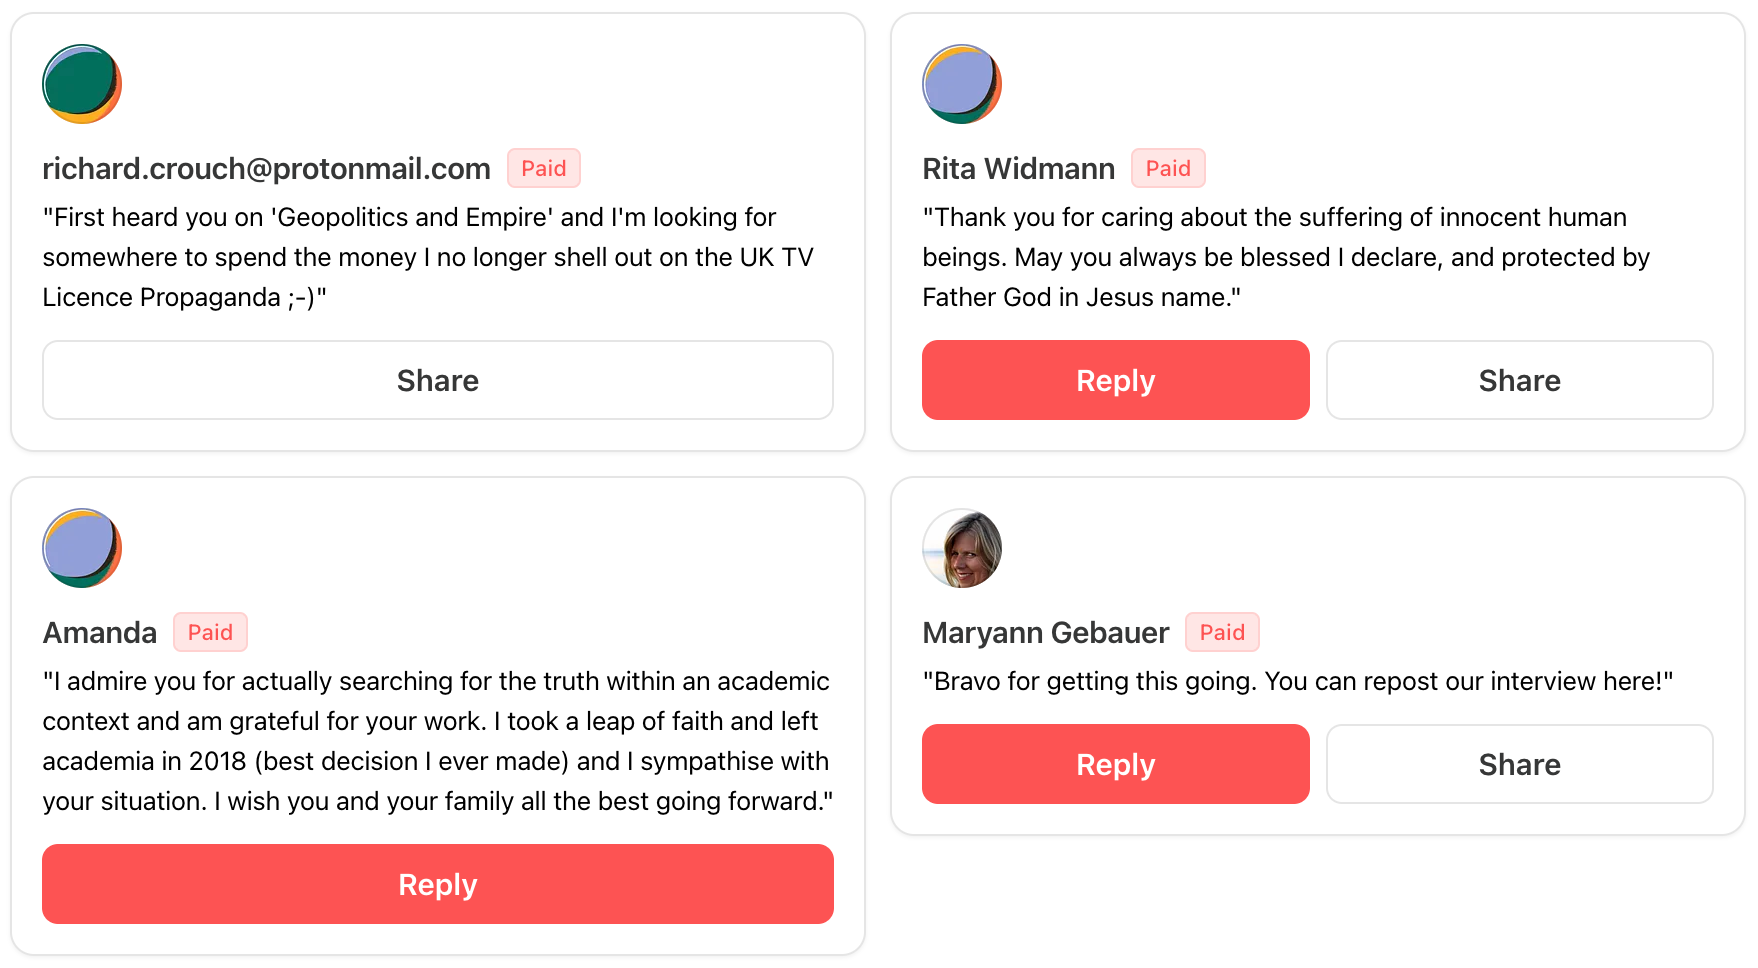Click the Paid badge beside richard.crouch
The image size is (1758, 968).
coord(544,169)
